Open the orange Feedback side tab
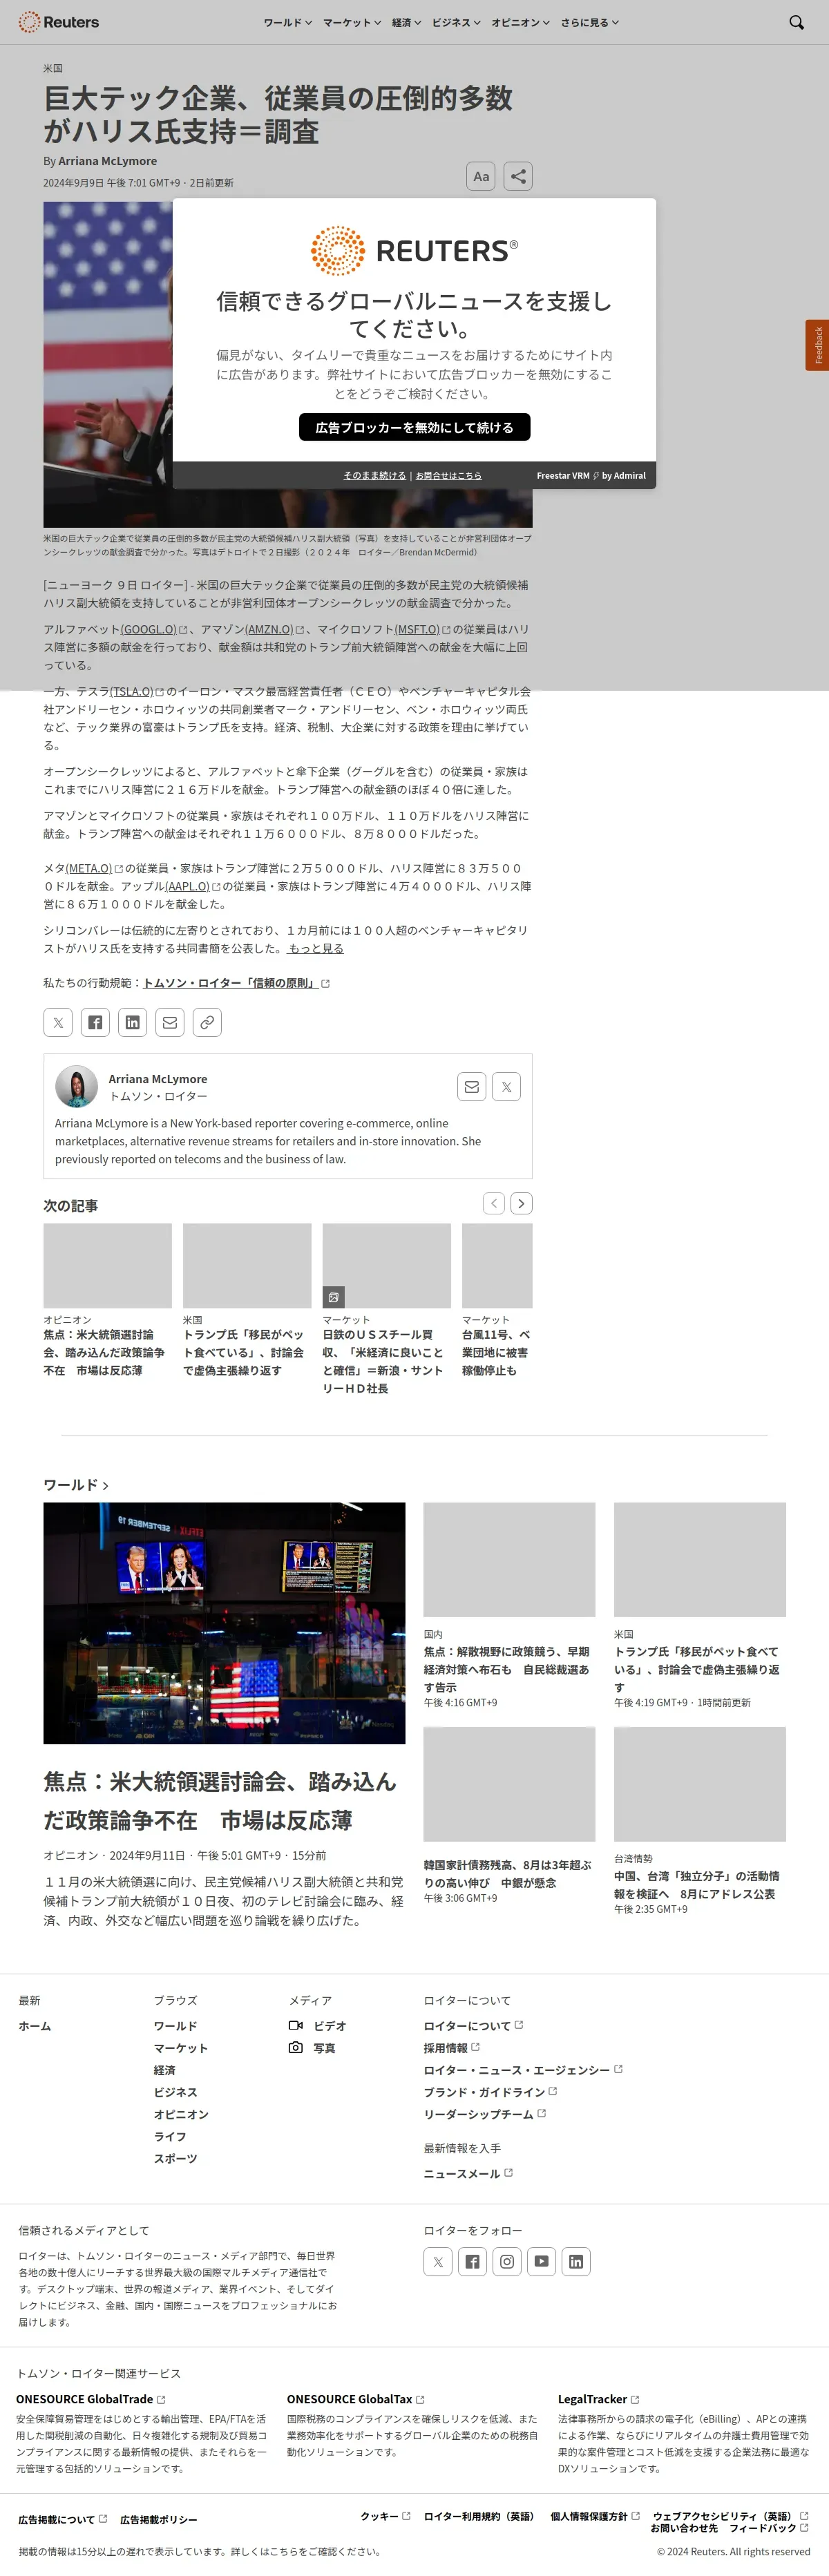This screenshot has width=829, height=2576. tap(818, 345)
